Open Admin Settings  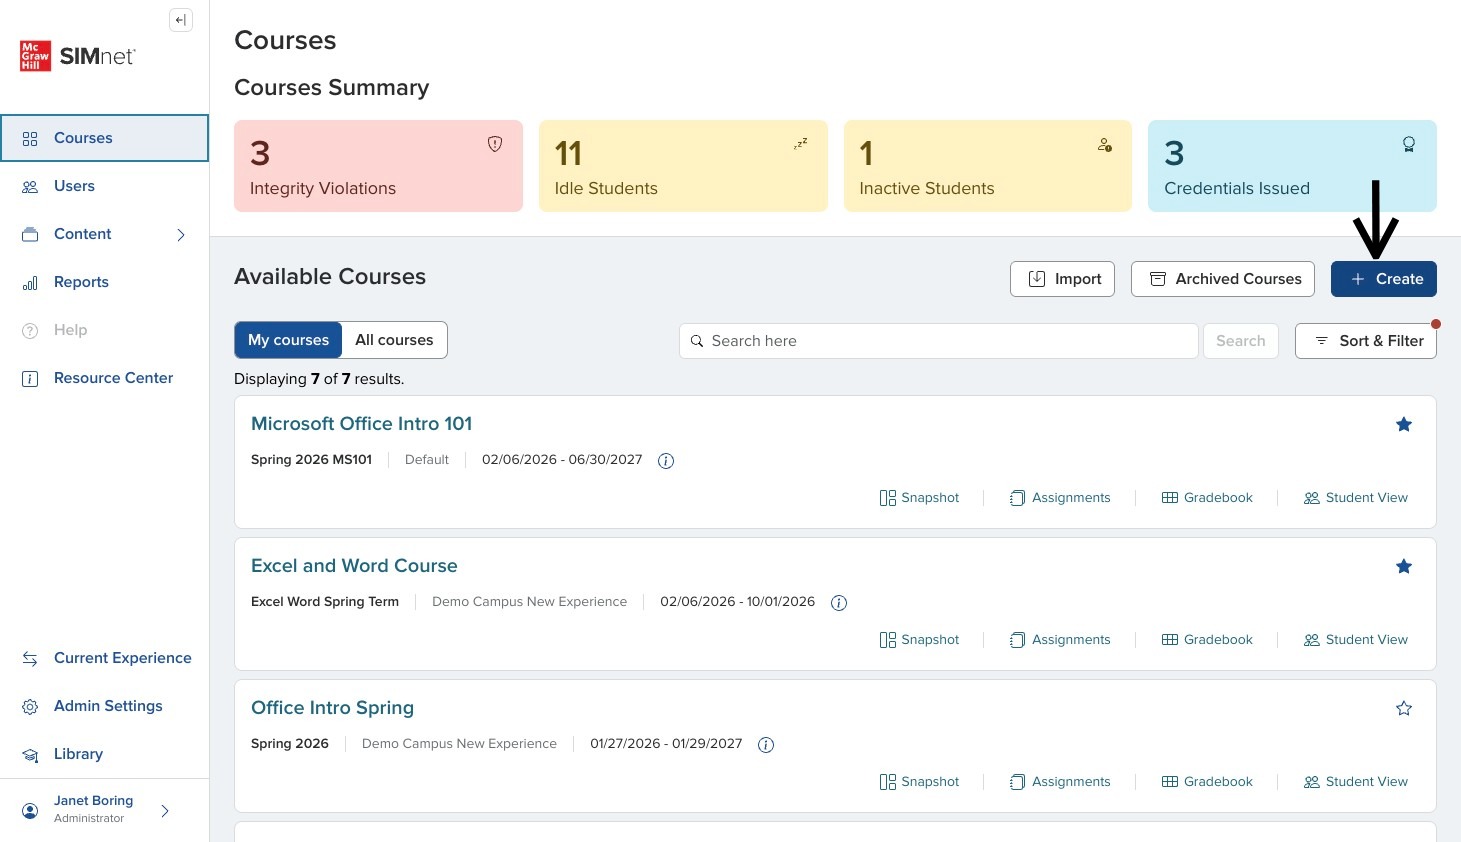click(x=104, y=706)
